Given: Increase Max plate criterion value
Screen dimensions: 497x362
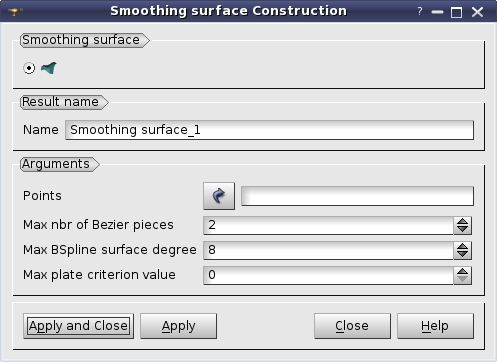Looking at the screenshot, I should [x=462, y=271].
